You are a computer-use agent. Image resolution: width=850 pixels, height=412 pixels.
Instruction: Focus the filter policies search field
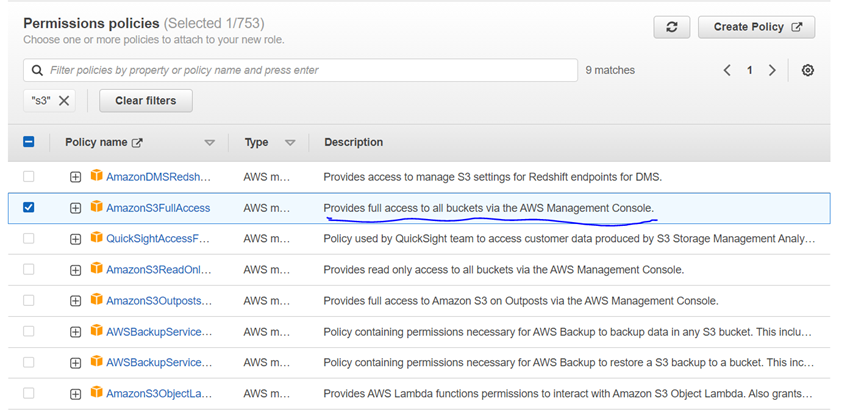pos(300,70)
